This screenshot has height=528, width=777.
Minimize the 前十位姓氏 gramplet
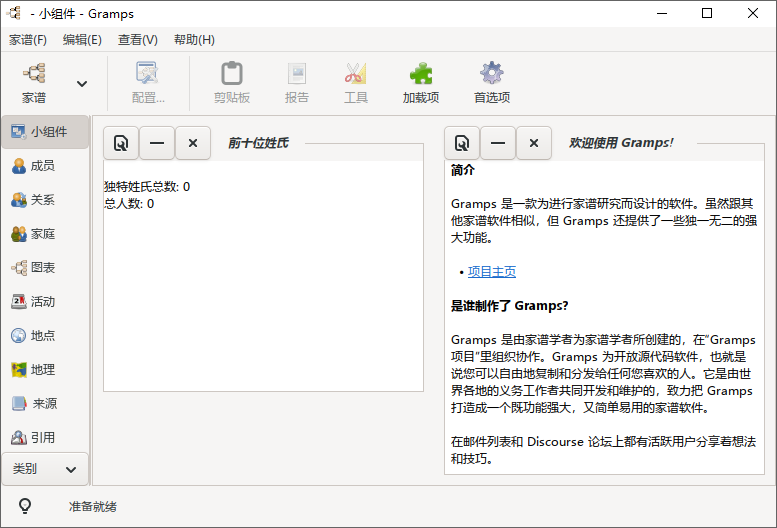coord(157,143)
